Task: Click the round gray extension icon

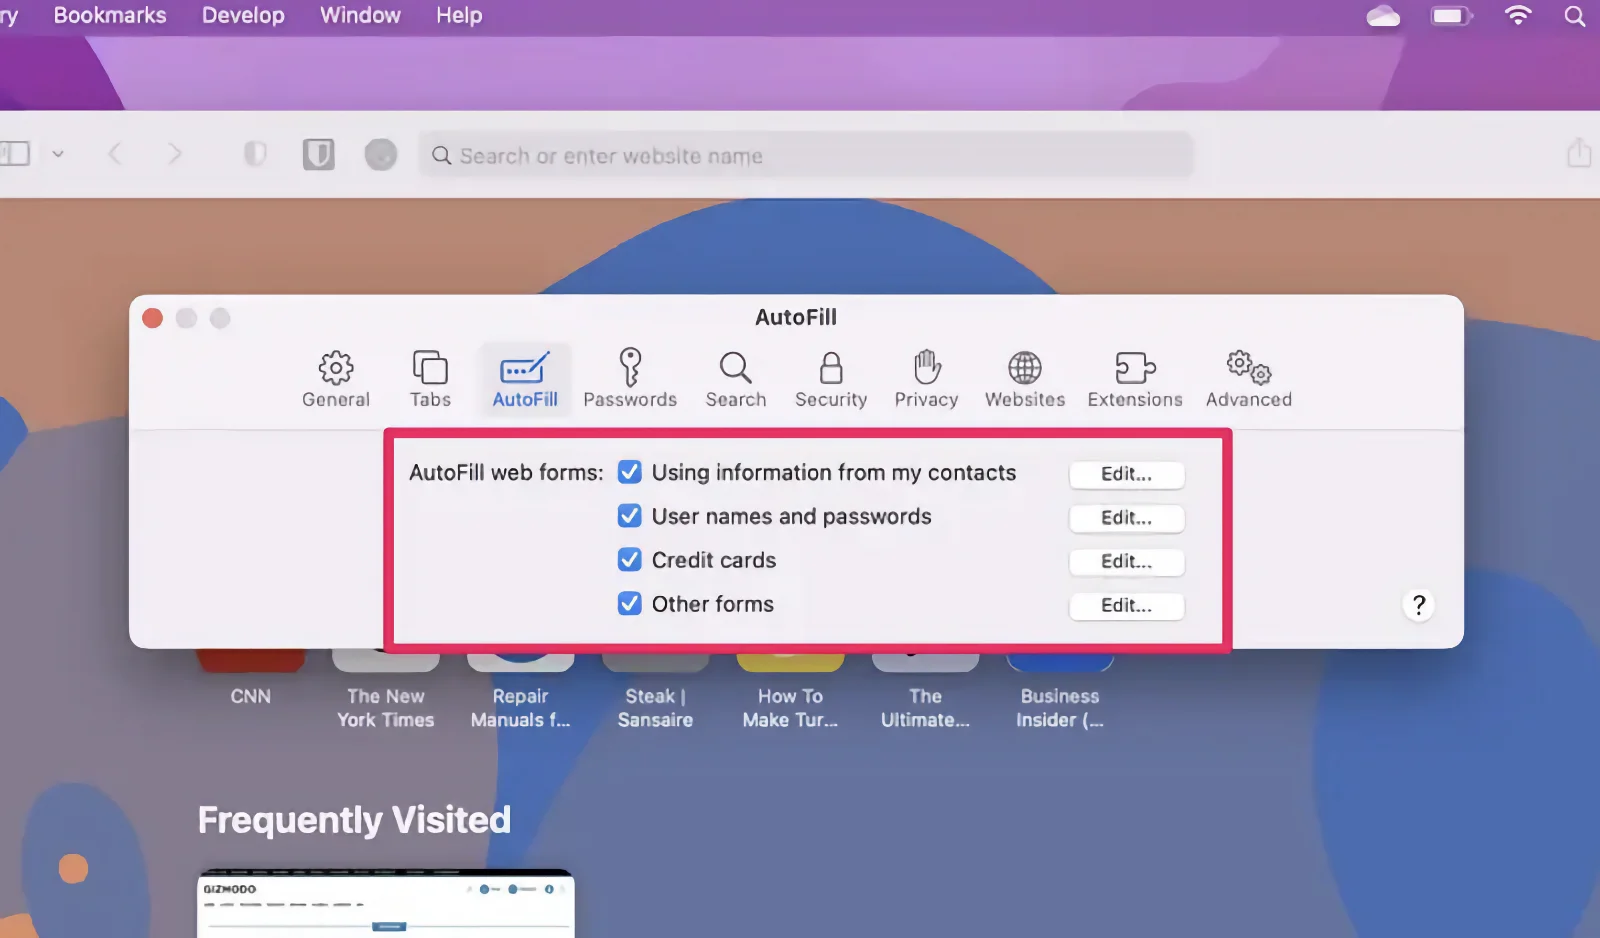Action: click(x=381, y=155)
